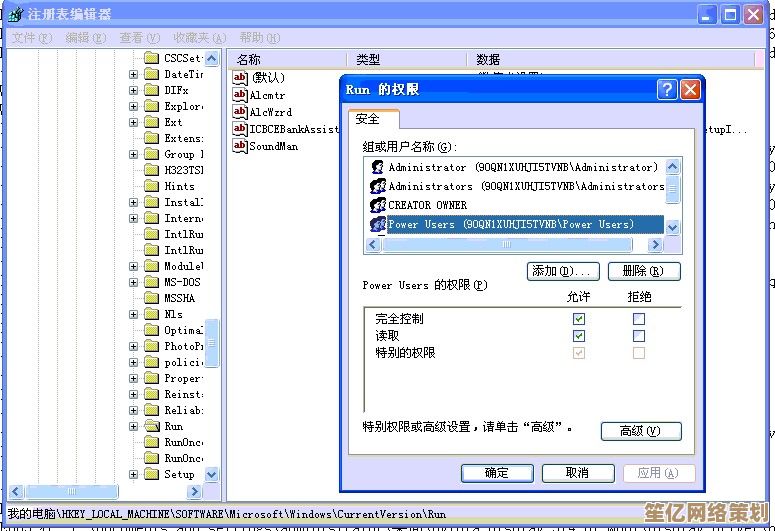The height and width of the screenshot is (531, 775).
Task: Toggle Deny checkbox for Read
Action: click(x=639, y=336)
